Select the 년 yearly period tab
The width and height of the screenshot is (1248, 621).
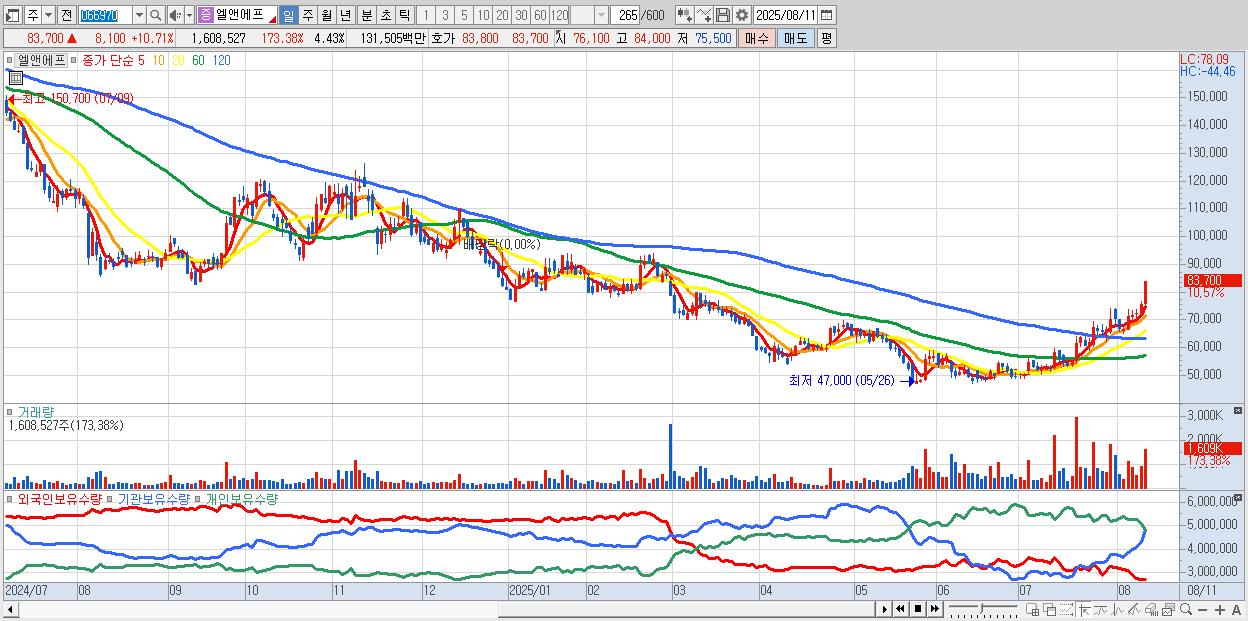pos(346,15)
